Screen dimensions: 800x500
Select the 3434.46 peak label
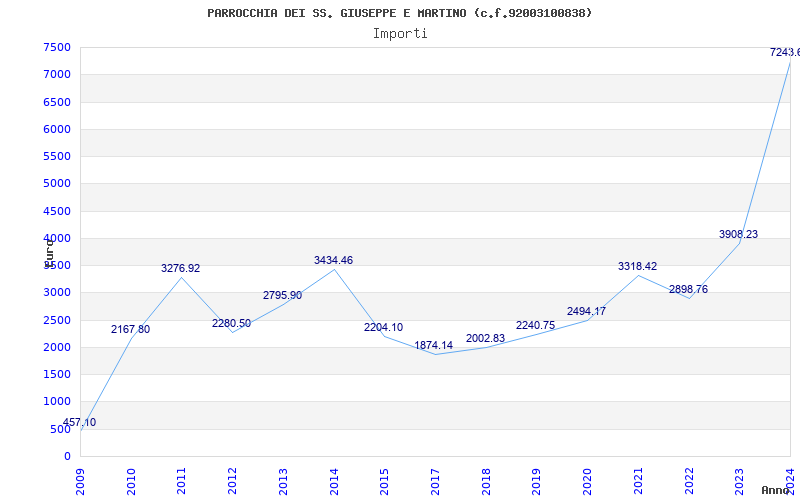click(333, 260)
